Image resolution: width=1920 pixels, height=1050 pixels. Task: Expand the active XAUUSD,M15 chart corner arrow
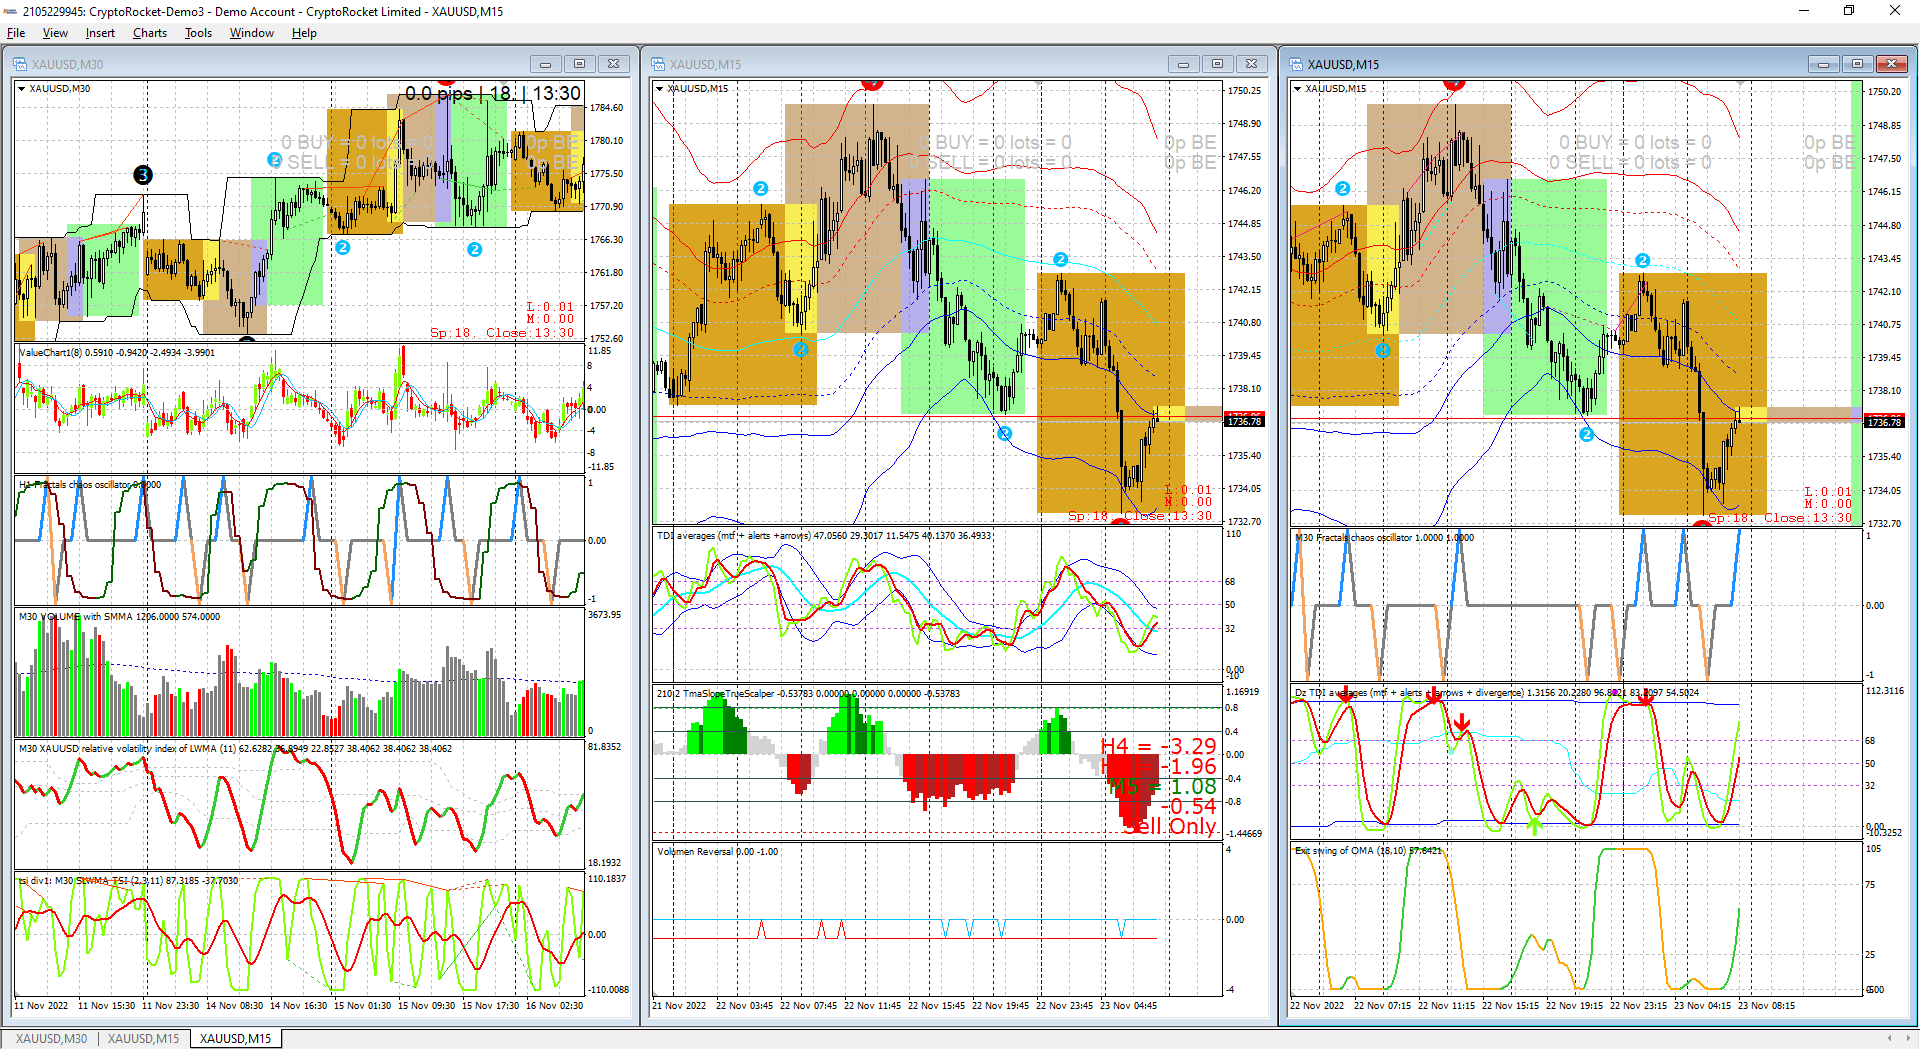(1297, 88)
